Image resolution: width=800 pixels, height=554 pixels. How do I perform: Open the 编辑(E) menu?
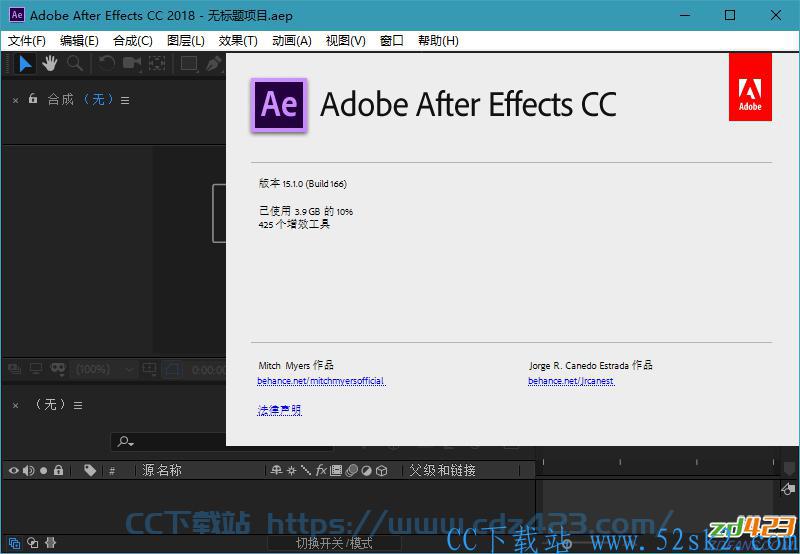(79, 41)
